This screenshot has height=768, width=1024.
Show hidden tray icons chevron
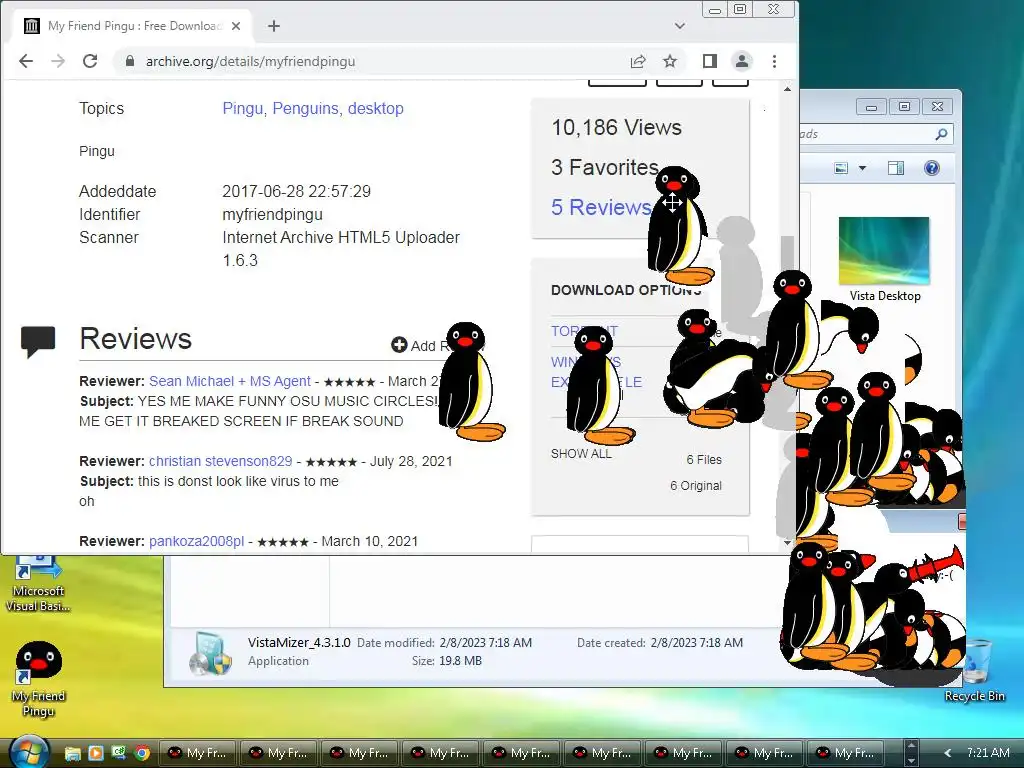pos(948,753)
